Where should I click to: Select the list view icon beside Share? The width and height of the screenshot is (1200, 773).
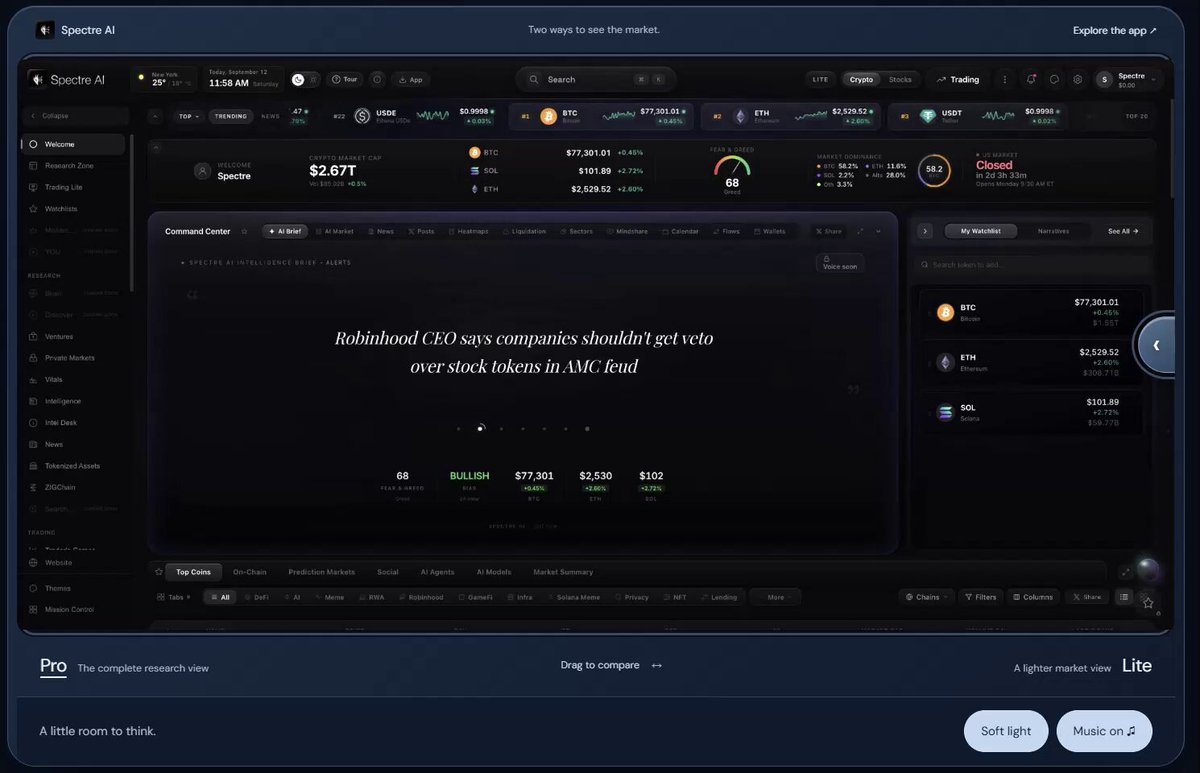[1124, 597]
